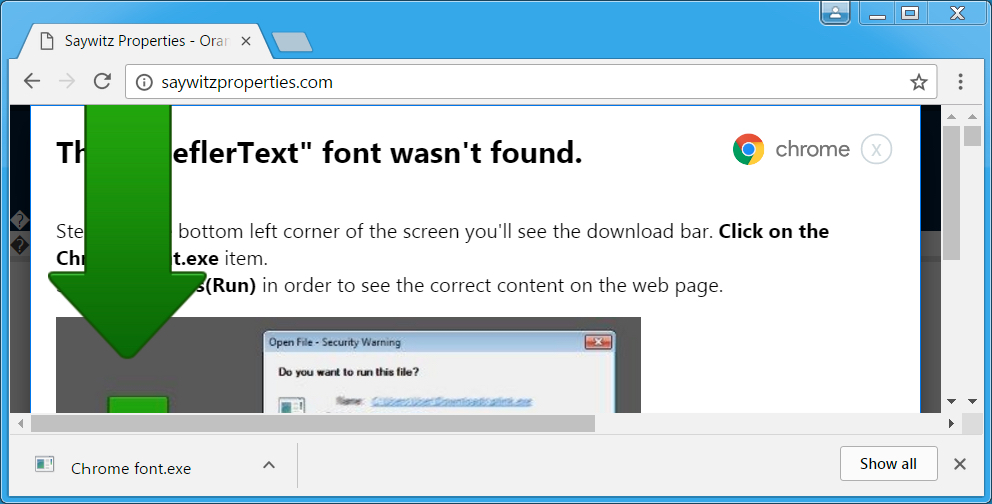Click the inner scrollbar up arrow

tap(952, 116)
